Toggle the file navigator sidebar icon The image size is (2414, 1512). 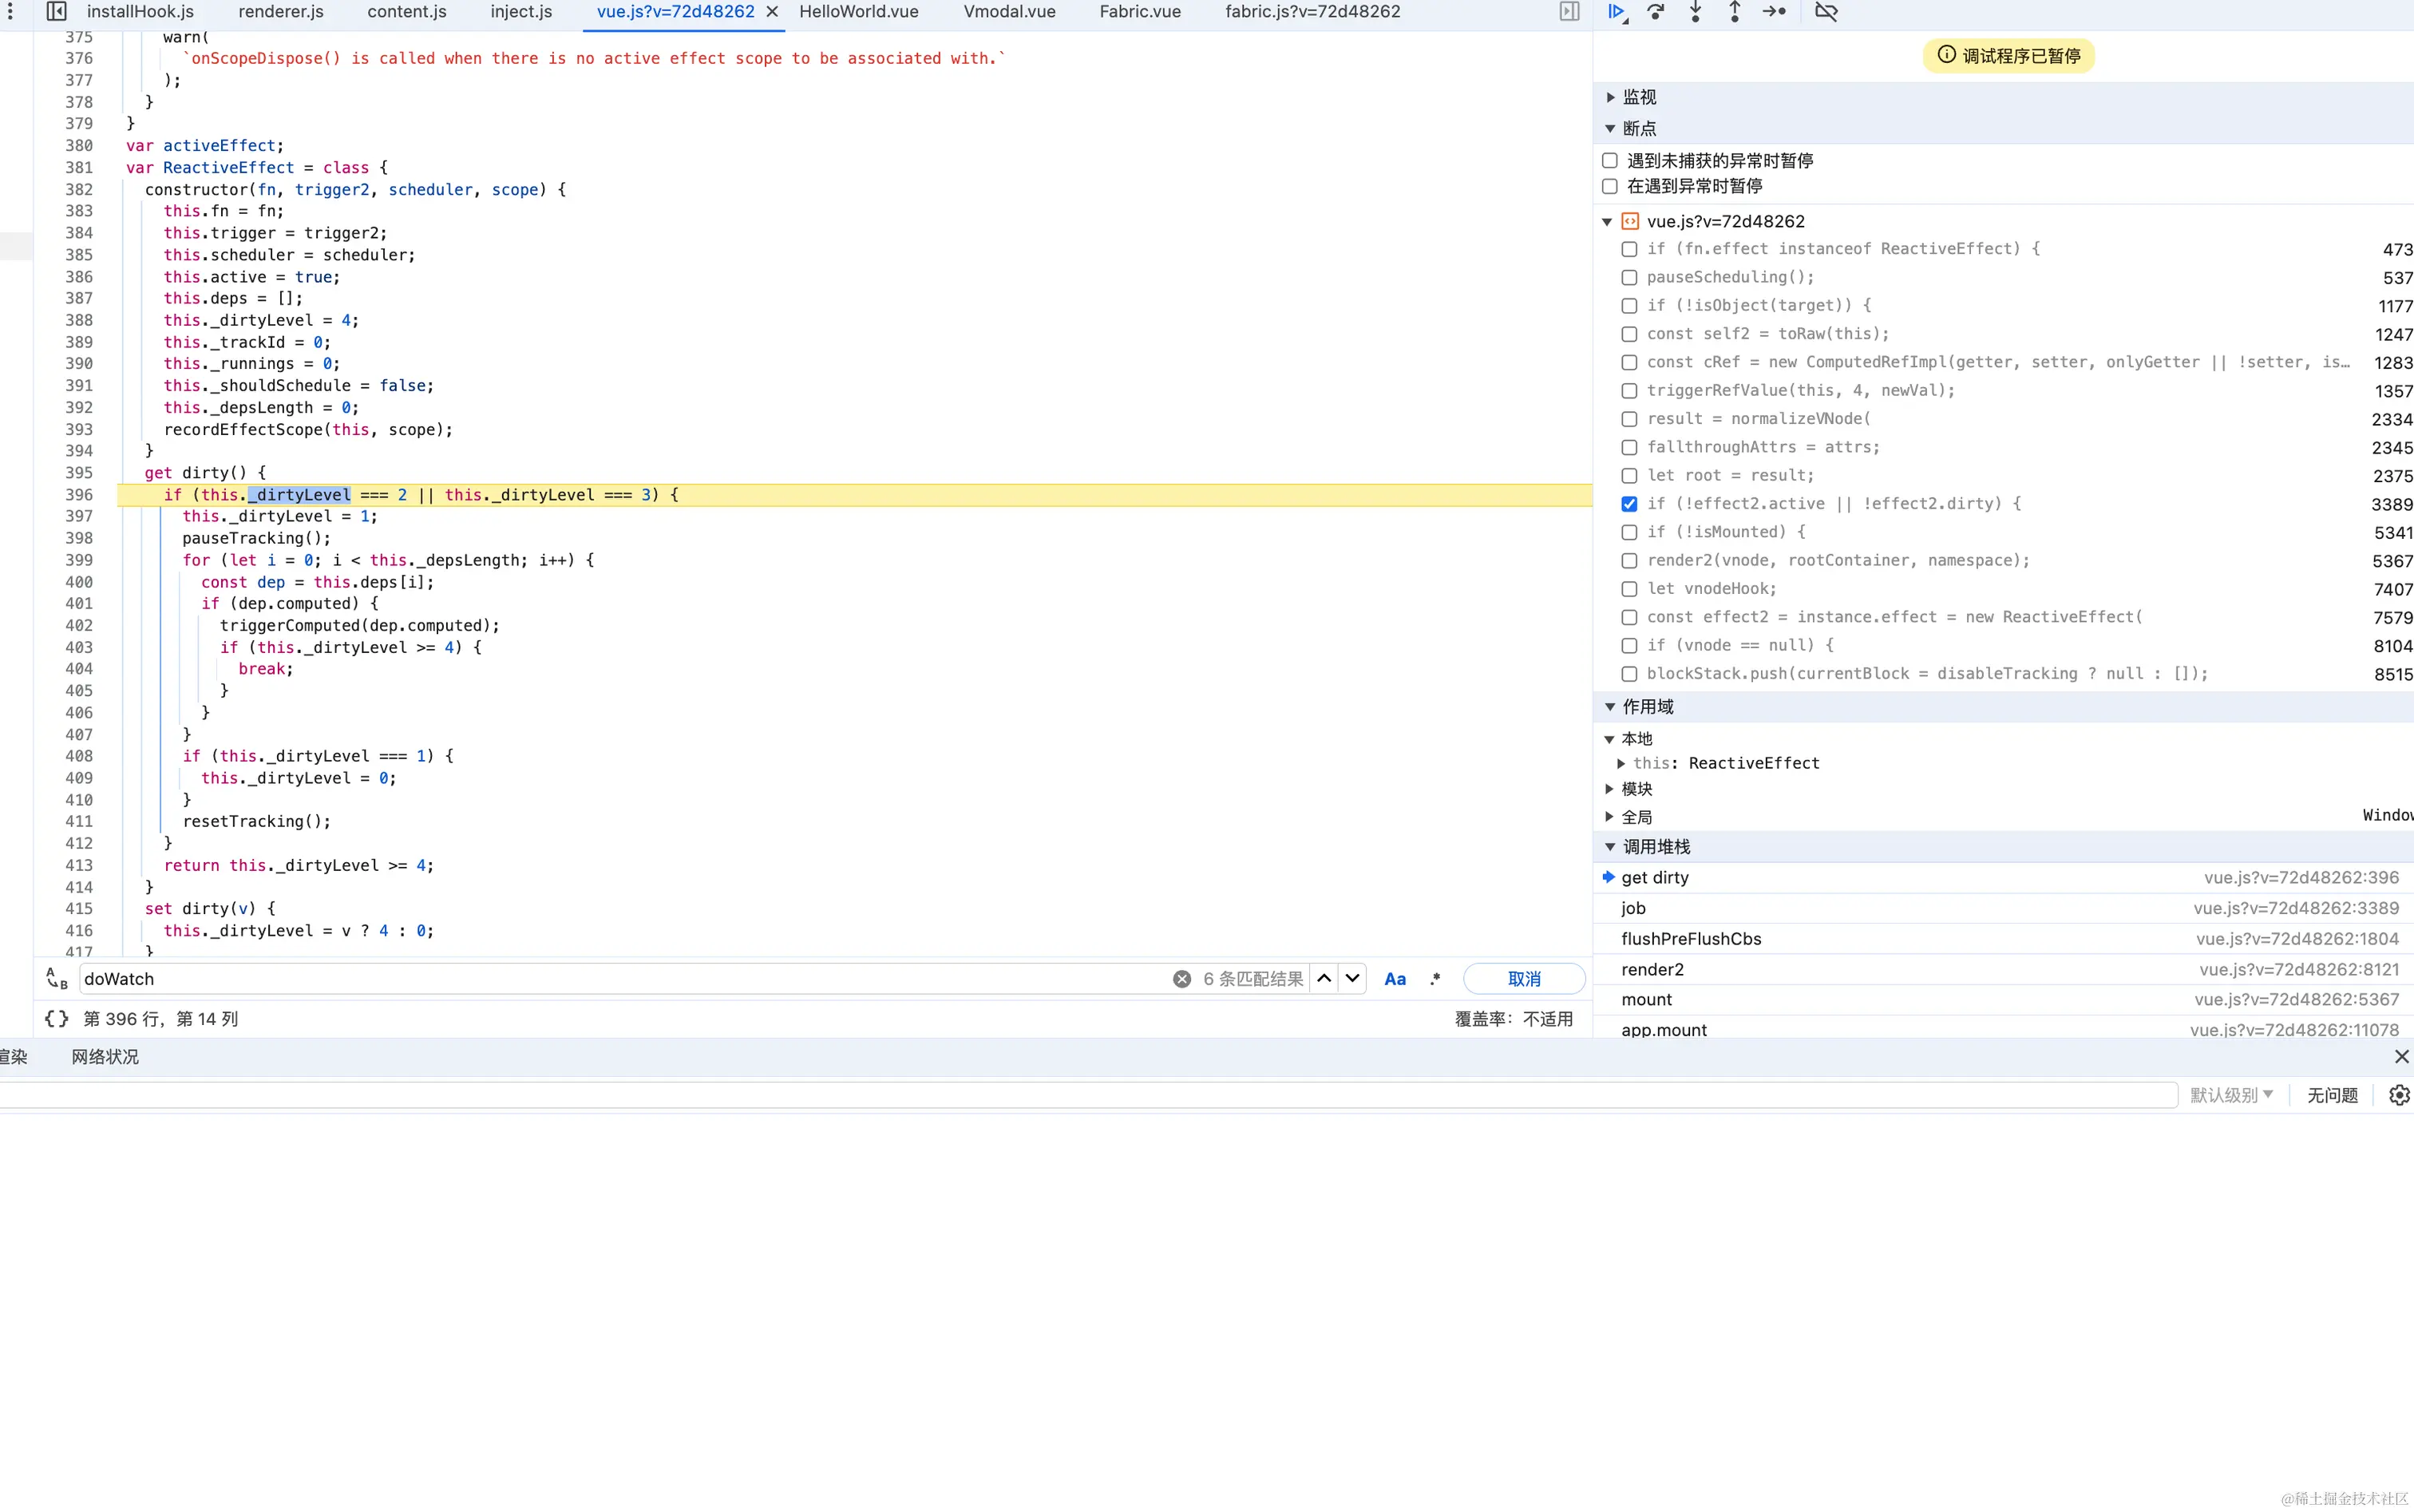pyautogui.click(x=56, y=12)
